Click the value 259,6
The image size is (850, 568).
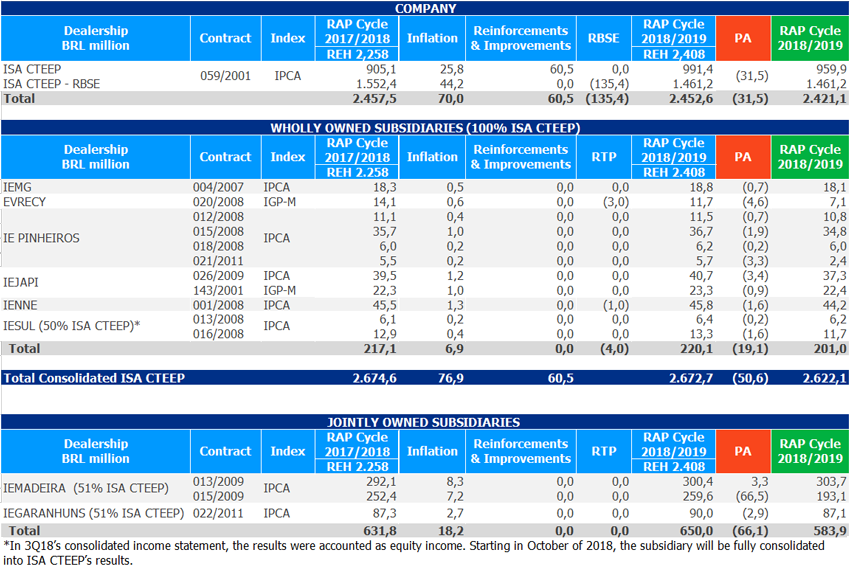coord(698,496)
